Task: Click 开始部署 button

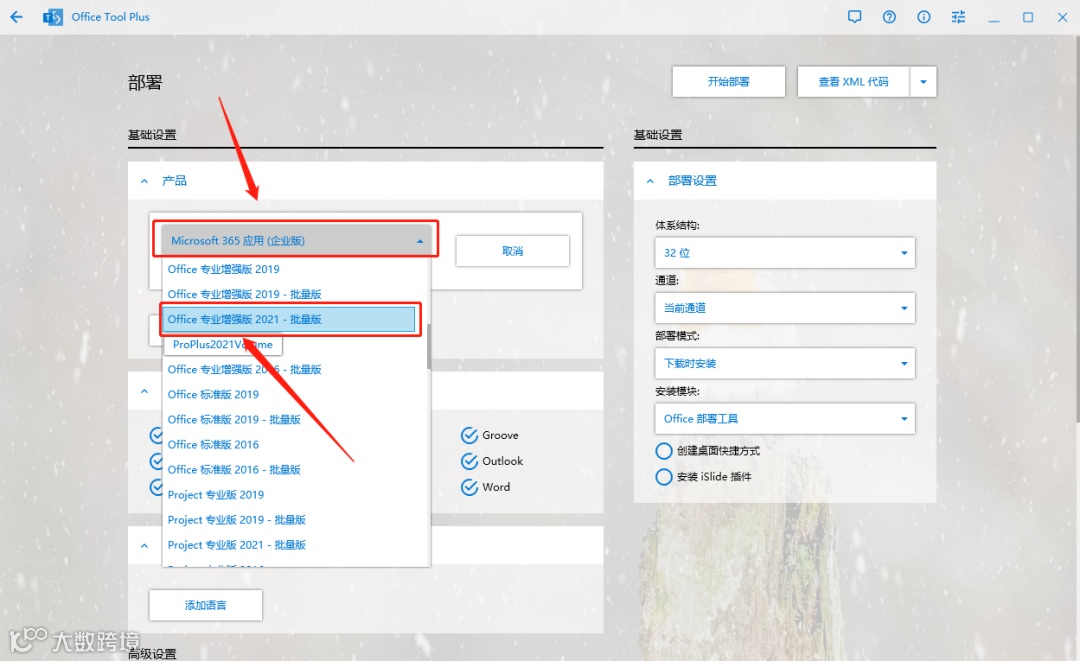Action: (729, 81)
